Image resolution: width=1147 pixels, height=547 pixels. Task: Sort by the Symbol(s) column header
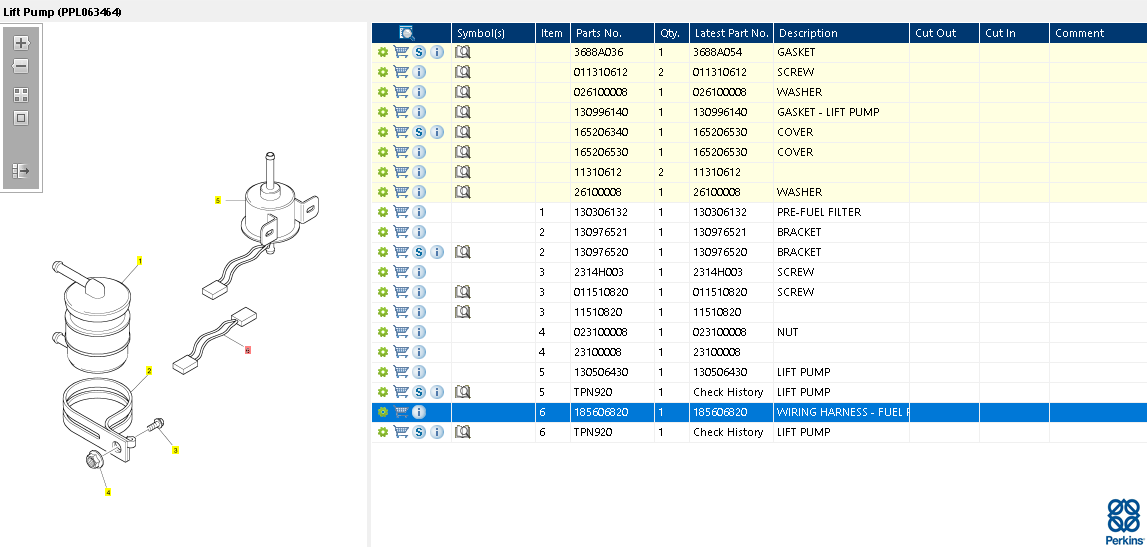493,33
